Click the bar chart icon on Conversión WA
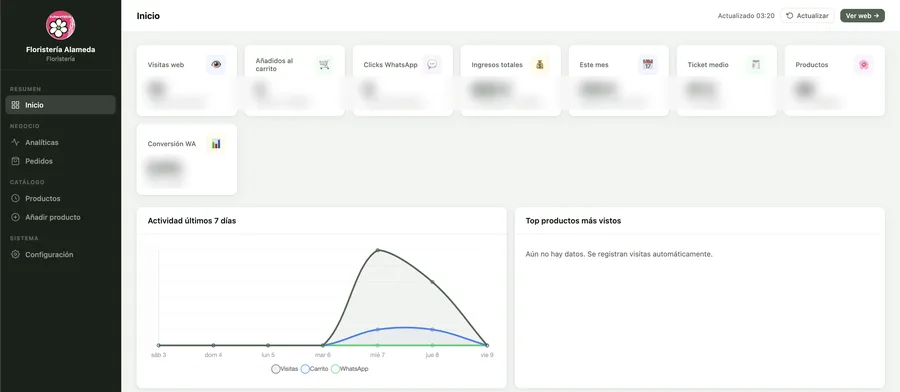The image size is (900, 392). (x=216, y=144)
